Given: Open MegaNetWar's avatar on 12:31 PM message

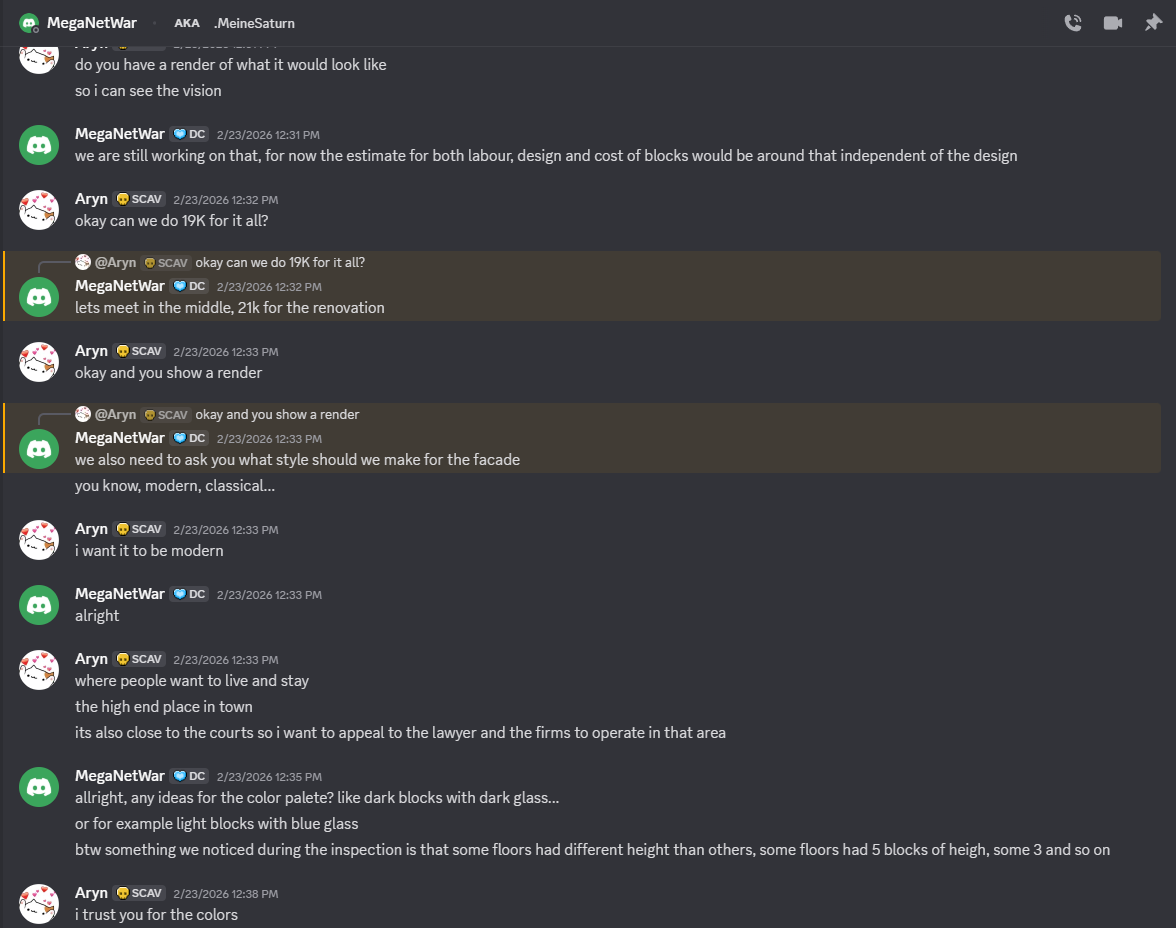Looking at the screenshot, I should pyautogui.click(x=39, y=145).
